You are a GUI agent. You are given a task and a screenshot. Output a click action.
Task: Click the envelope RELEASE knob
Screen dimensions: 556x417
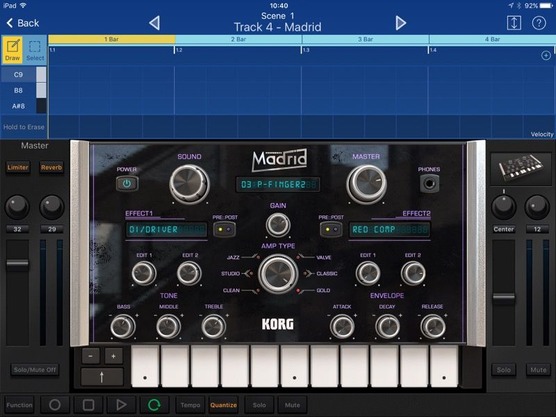pos(433,327)
